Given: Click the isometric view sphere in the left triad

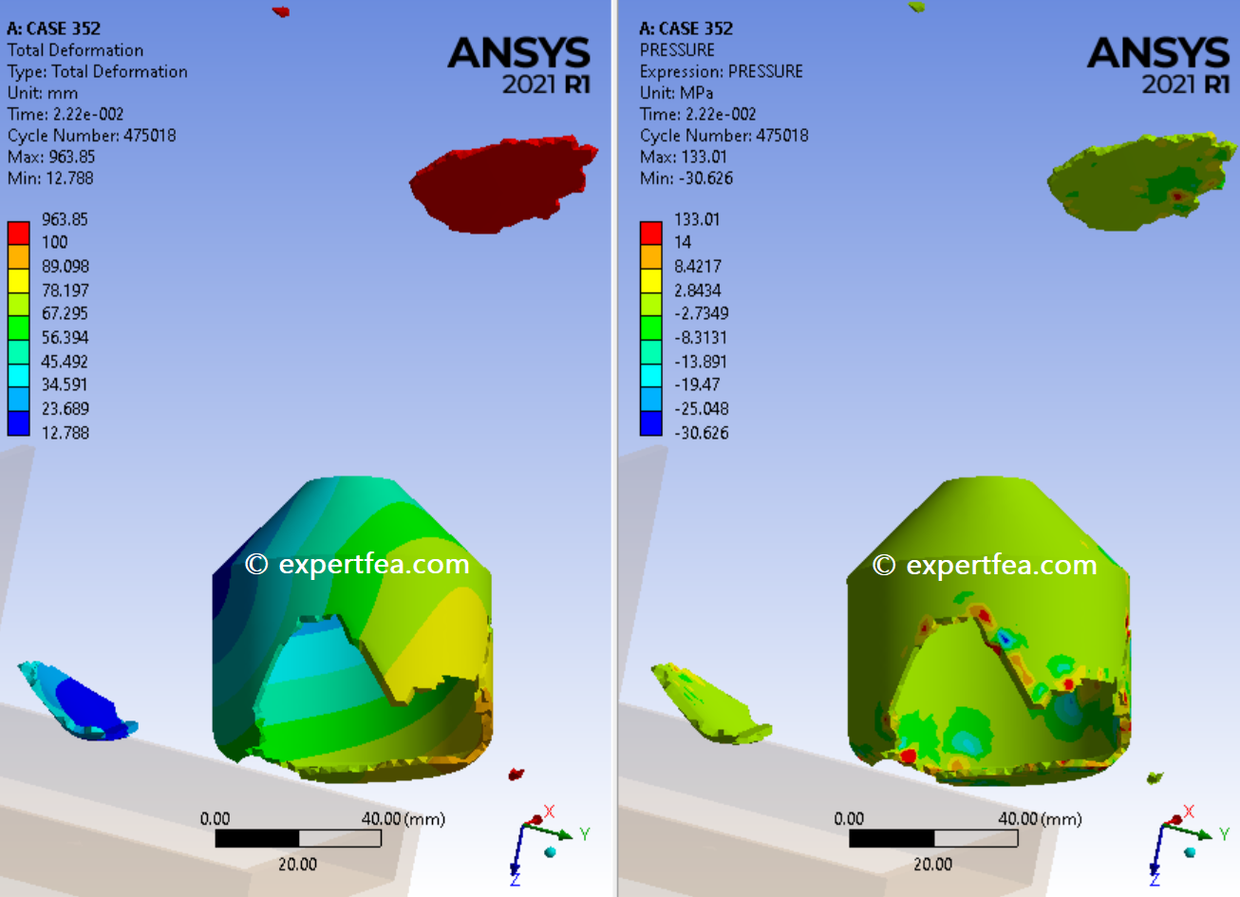Looking at the screenshot, I should [x=550, y=852].
